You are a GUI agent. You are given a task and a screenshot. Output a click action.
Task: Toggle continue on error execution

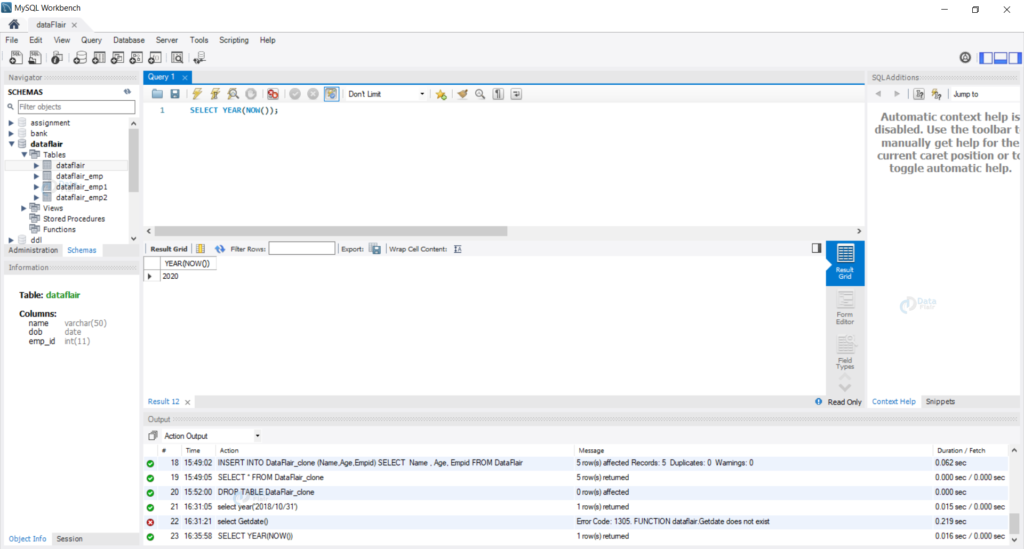[273, 94]
